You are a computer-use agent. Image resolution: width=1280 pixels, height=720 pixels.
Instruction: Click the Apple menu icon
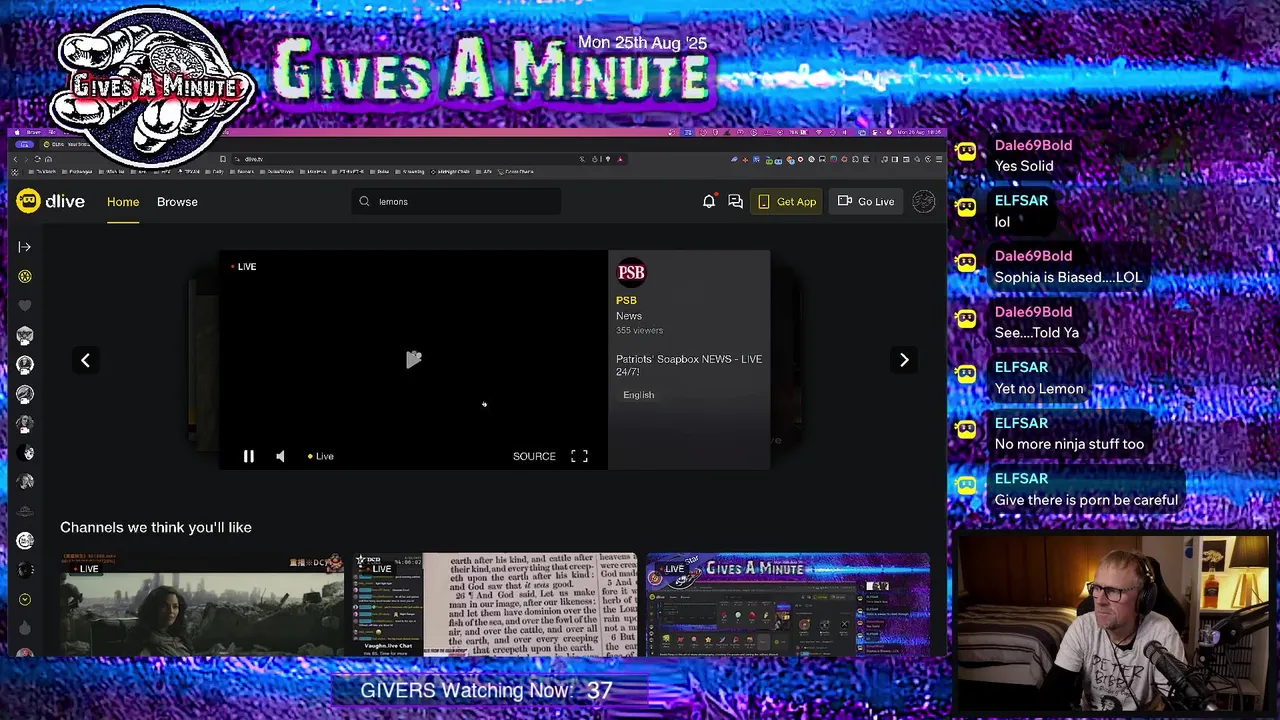(x=16, y=132)
